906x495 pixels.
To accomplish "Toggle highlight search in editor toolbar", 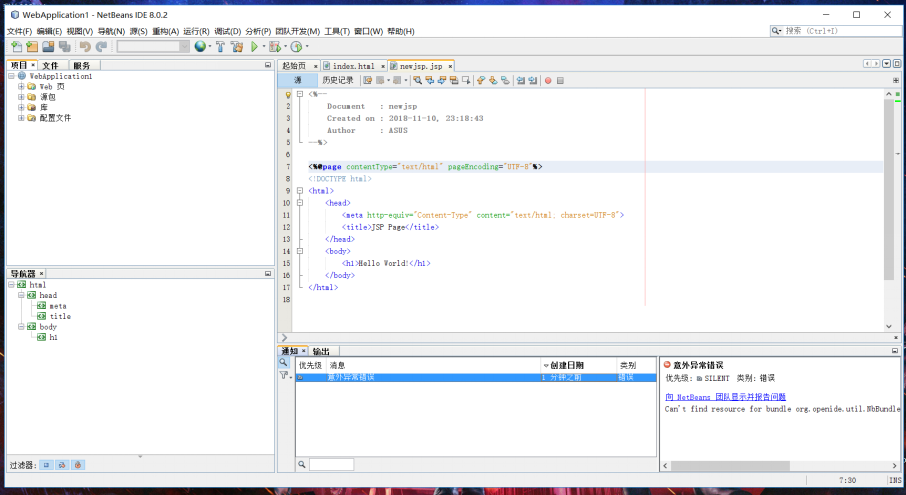I will coord(454,80).
